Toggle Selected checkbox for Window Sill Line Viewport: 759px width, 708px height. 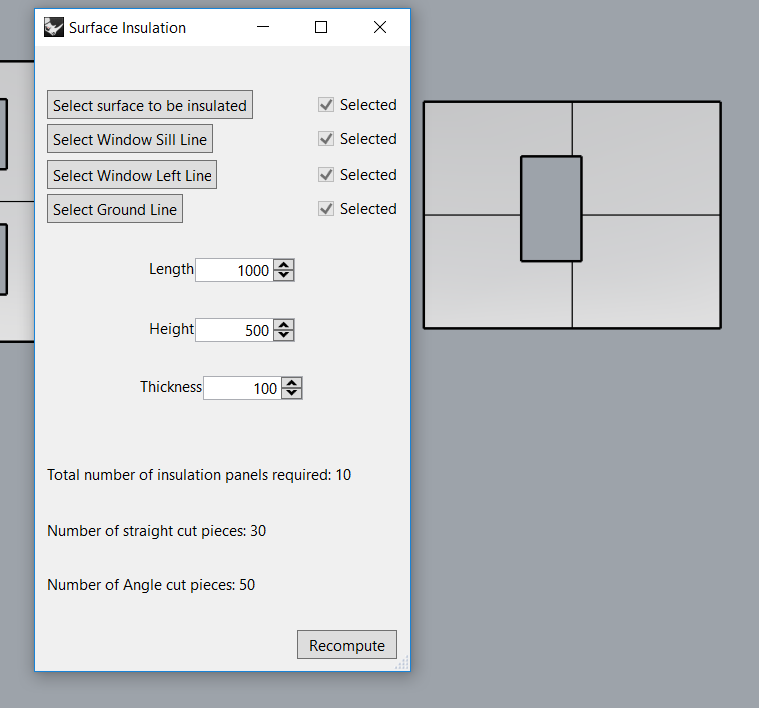(326, 139)
